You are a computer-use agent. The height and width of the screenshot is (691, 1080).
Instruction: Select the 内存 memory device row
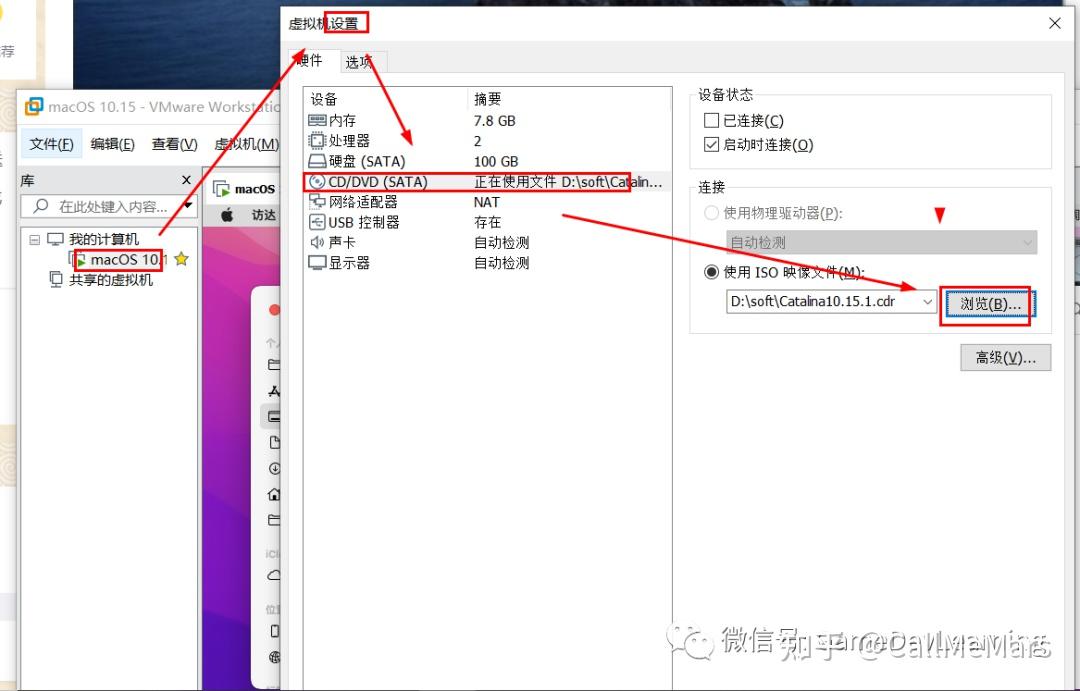pyautogui.click(x=487, y=121)
